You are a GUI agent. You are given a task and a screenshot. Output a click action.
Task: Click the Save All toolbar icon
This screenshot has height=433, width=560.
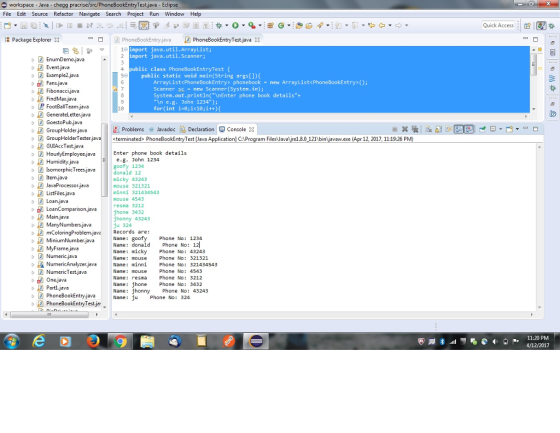tap(34, 25)
